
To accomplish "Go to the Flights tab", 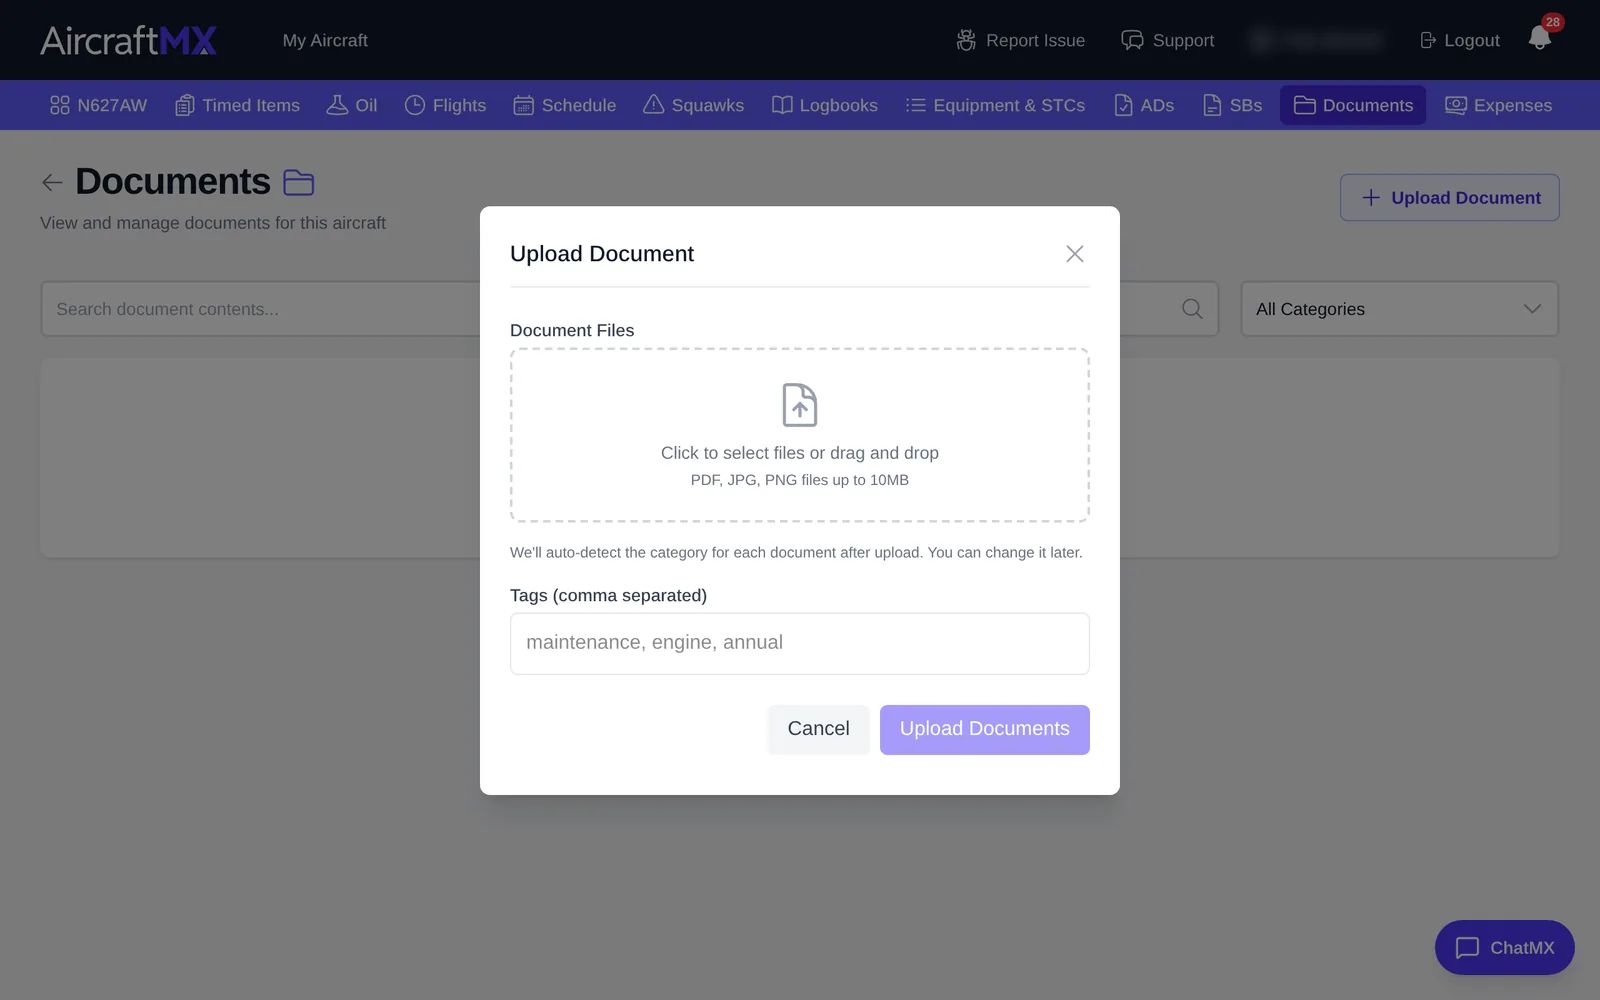I will [445, 105].
